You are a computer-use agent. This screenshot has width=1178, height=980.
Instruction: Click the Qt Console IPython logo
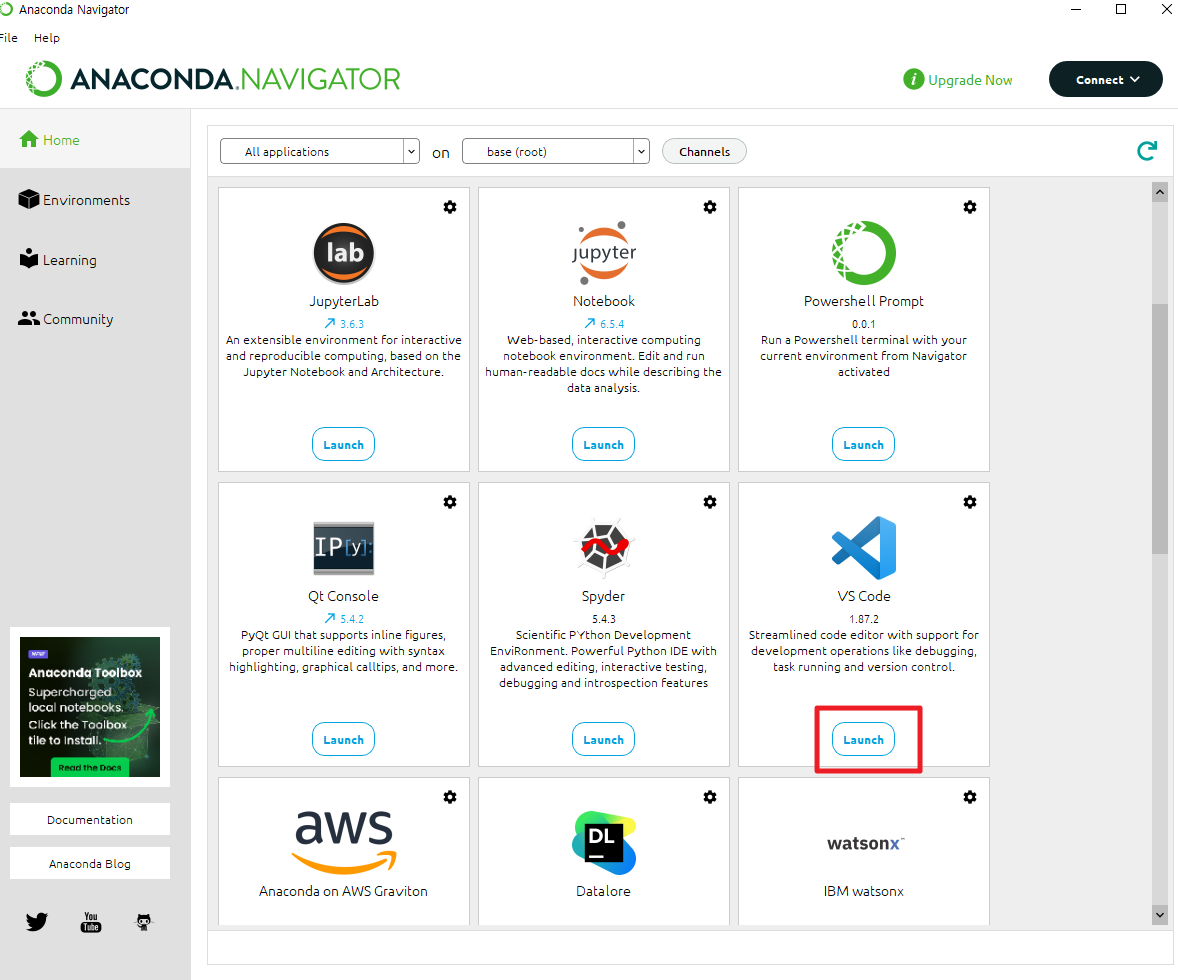[x=343, y=547]
